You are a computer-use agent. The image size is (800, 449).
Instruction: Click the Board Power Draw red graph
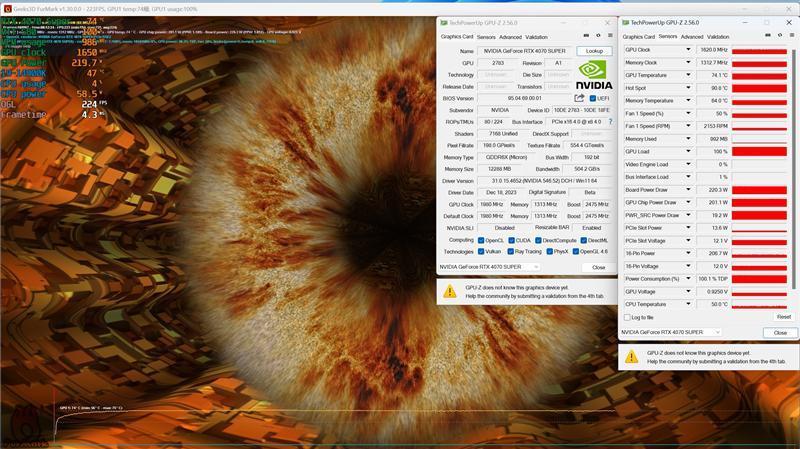tap(759, 190)
